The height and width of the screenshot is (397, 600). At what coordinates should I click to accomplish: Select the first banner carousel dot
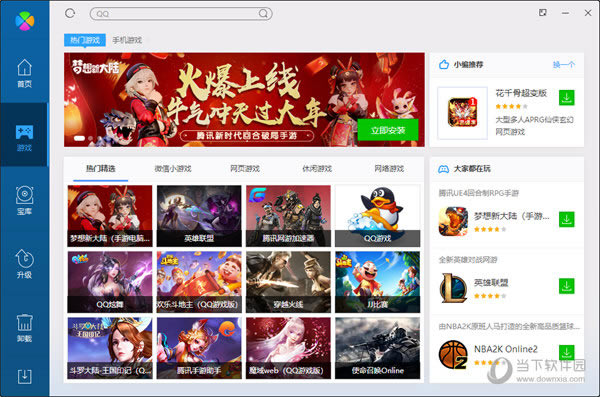pos(79,138)
